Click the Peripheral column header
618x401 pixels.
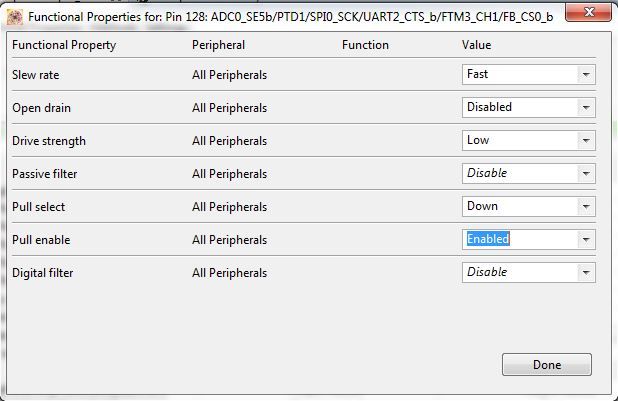point(218,45)
